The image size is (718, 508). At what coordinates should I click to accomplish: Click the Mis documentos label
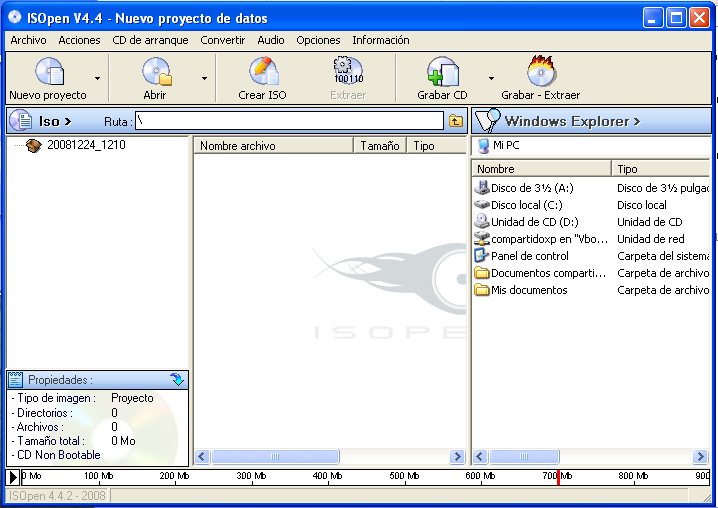point(529,290)
